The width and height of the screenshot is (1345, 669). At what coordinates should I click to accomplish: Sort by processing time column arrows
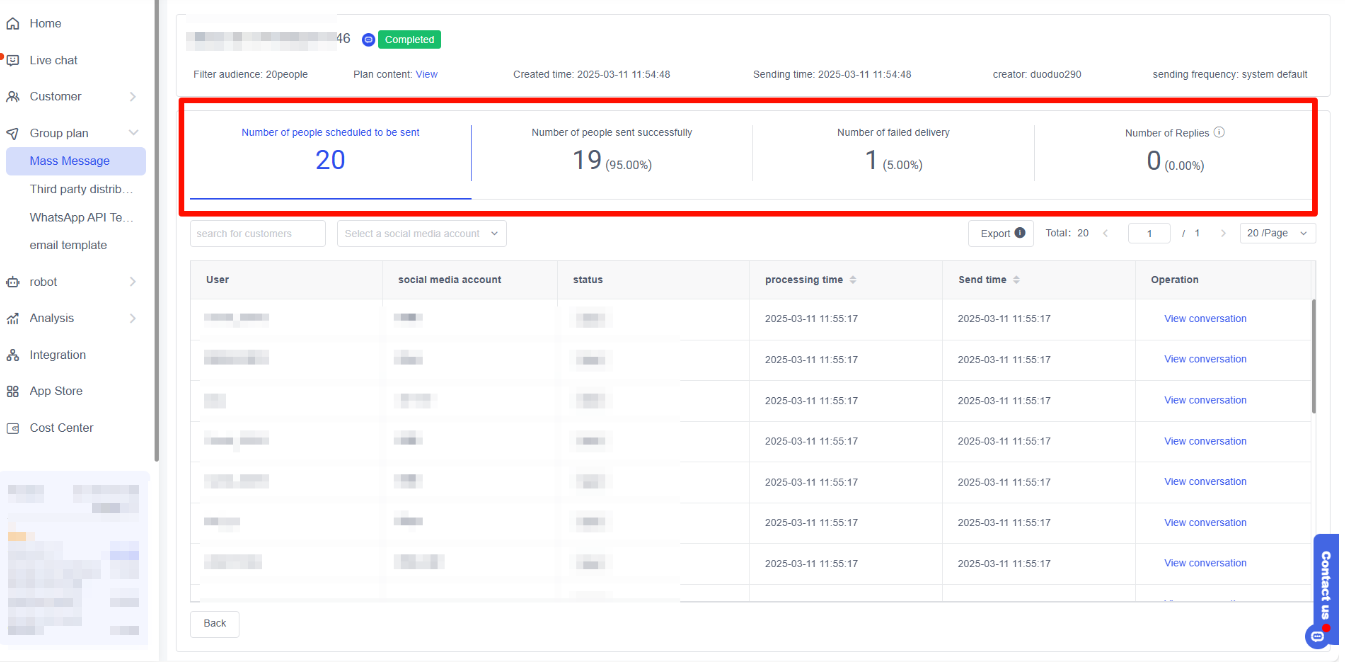coord(853,280)
